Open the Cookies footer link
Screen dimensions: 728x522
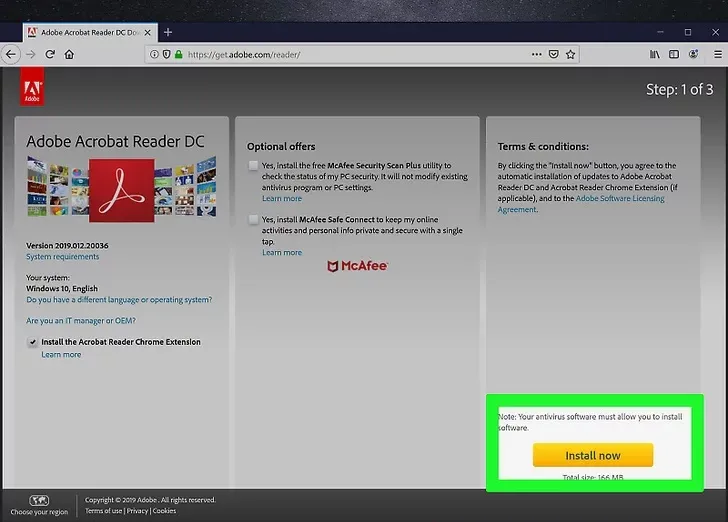click(164, 511)
